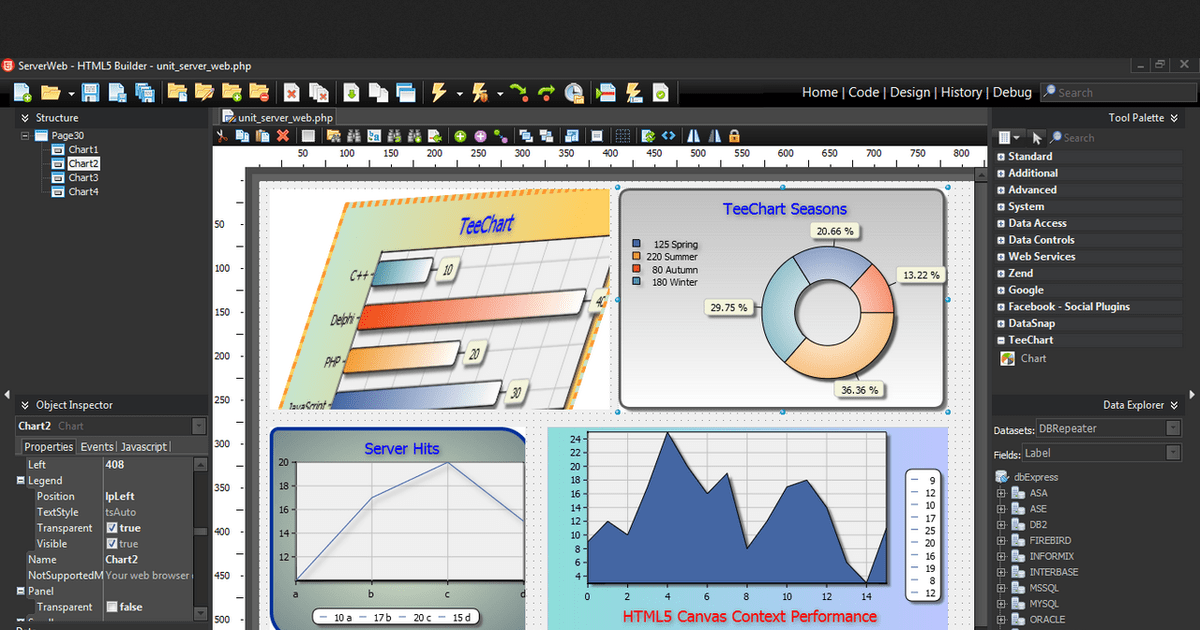
Task: Select the Save All files icon
Action: 145,92
